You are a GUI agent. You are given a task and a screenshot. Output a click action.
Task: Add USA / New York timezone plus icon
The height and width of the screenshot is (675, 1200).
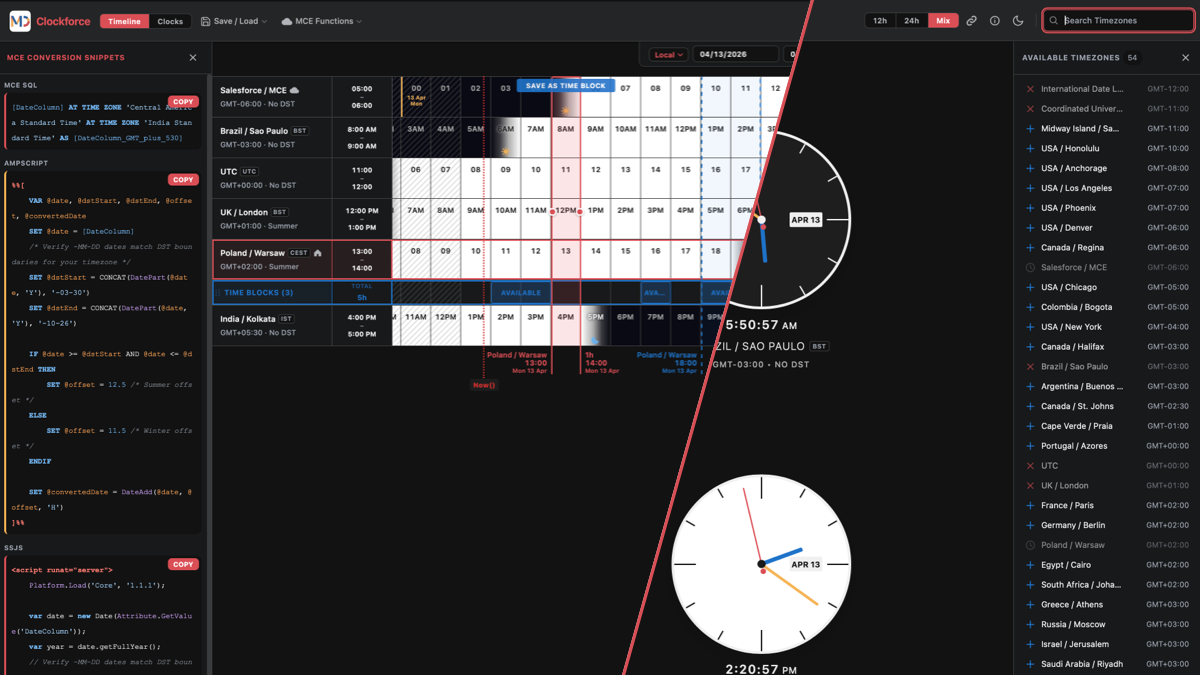(x=1030, y=327)
